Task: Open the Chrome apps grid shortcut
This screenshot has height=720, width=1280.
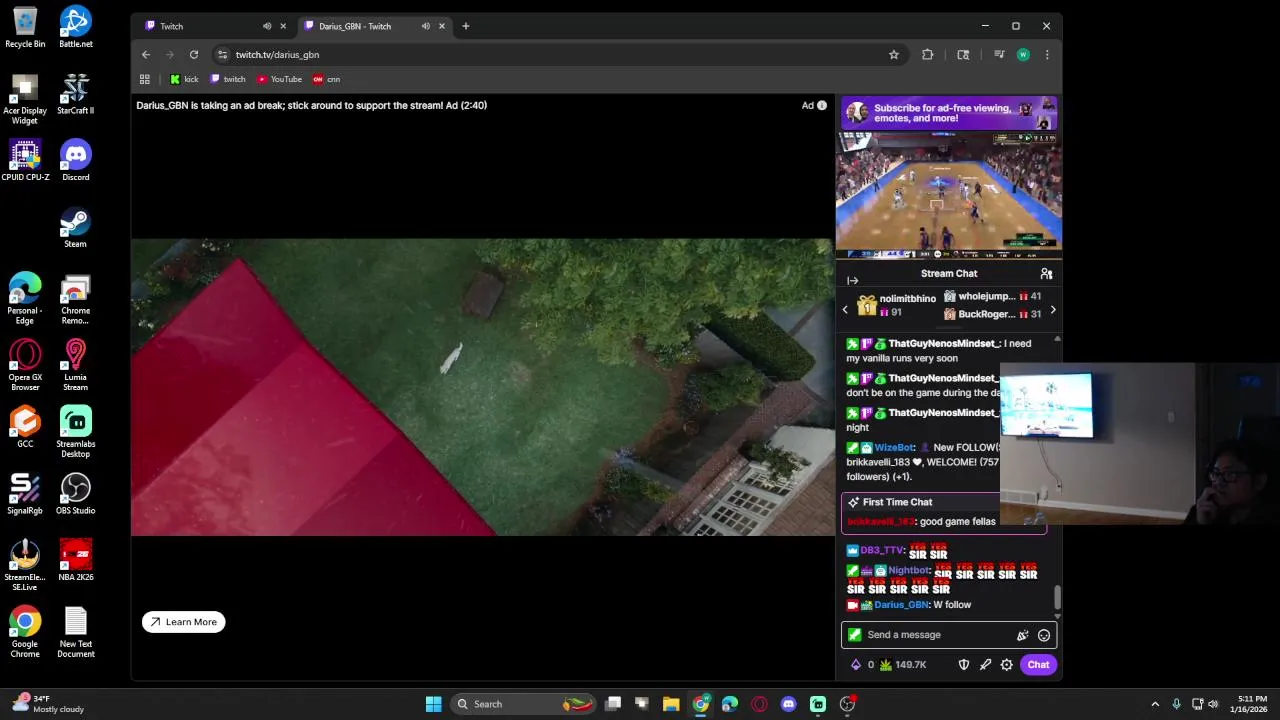Action: point(145,79)
